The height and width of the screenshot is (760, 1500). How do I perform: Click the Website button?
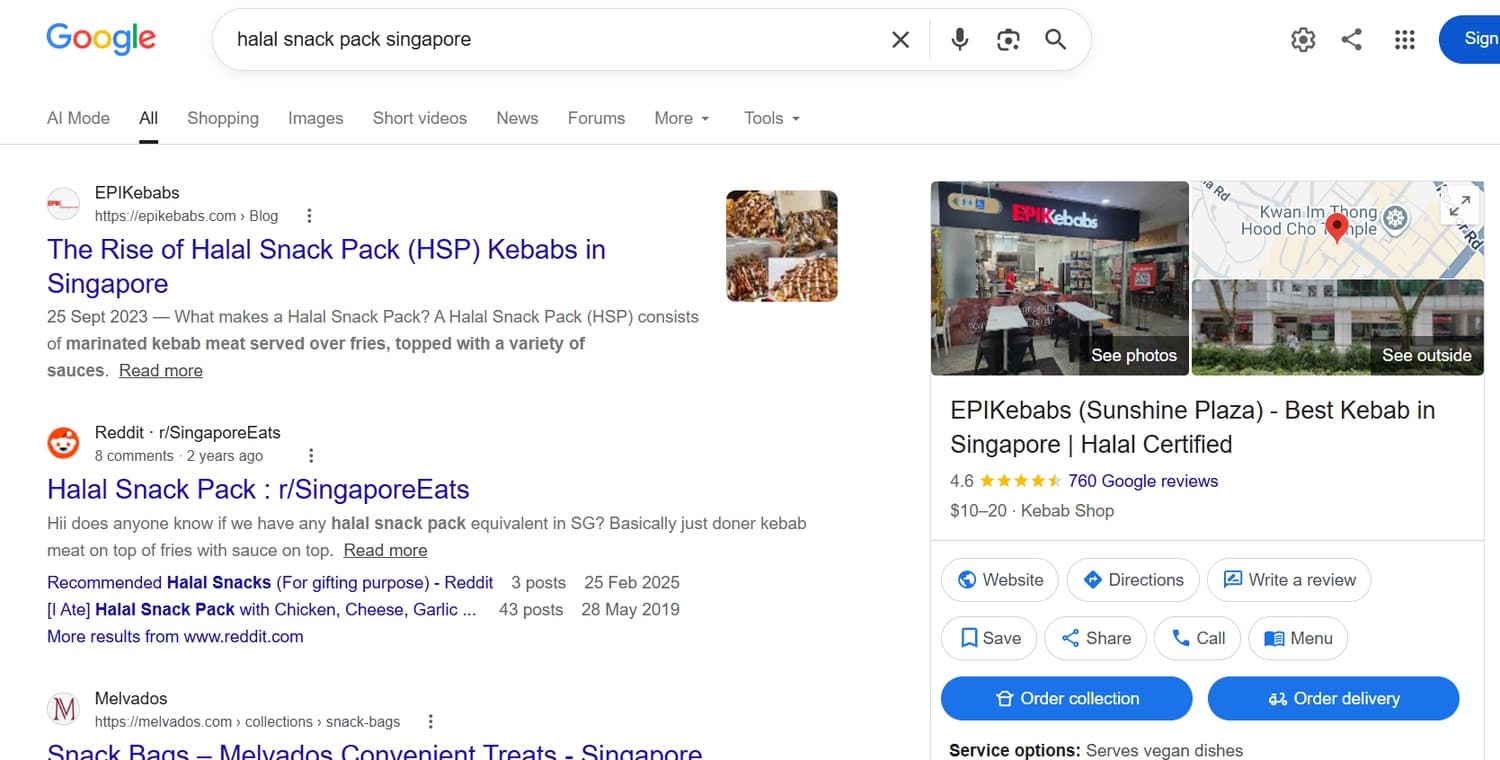pos(999,580)
